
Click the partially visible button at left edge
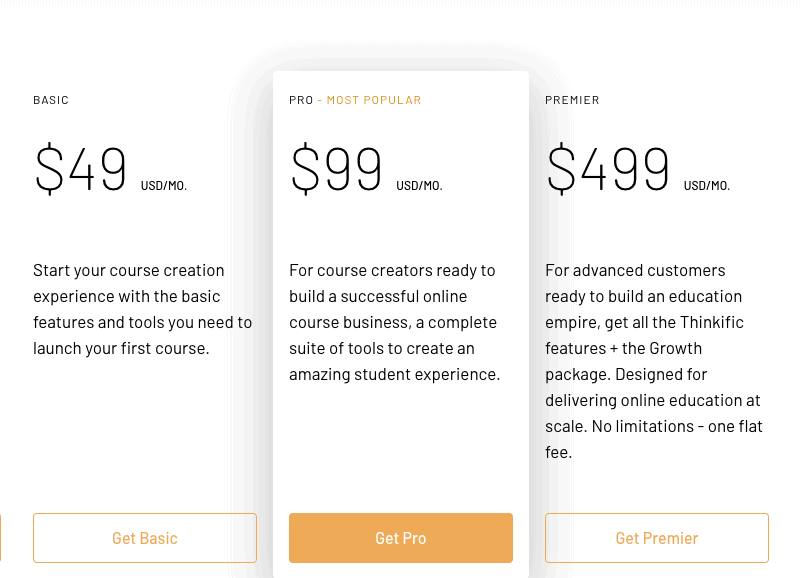tap(1, 538)
